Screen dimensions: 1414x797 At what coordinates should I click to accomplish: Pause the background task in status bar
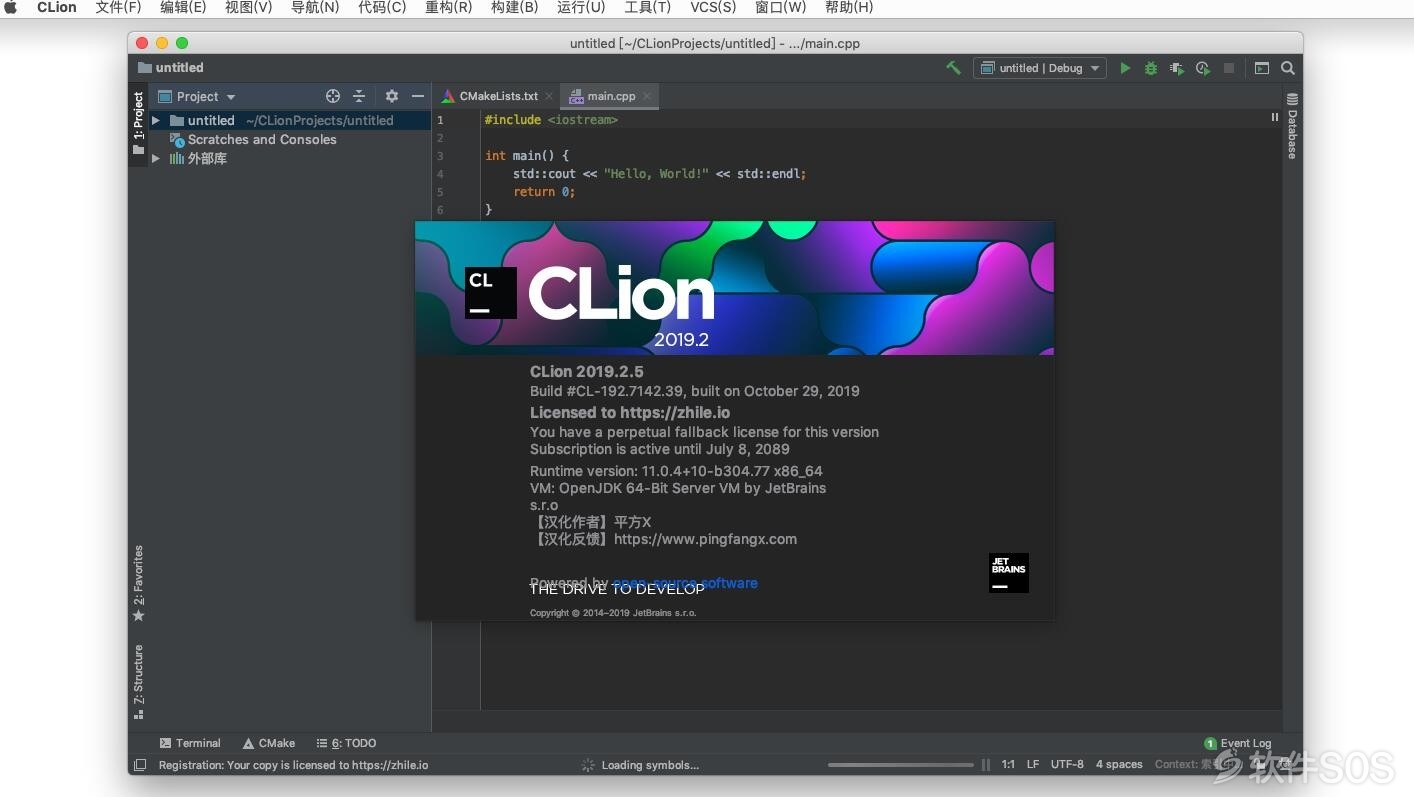click(986, 765)
